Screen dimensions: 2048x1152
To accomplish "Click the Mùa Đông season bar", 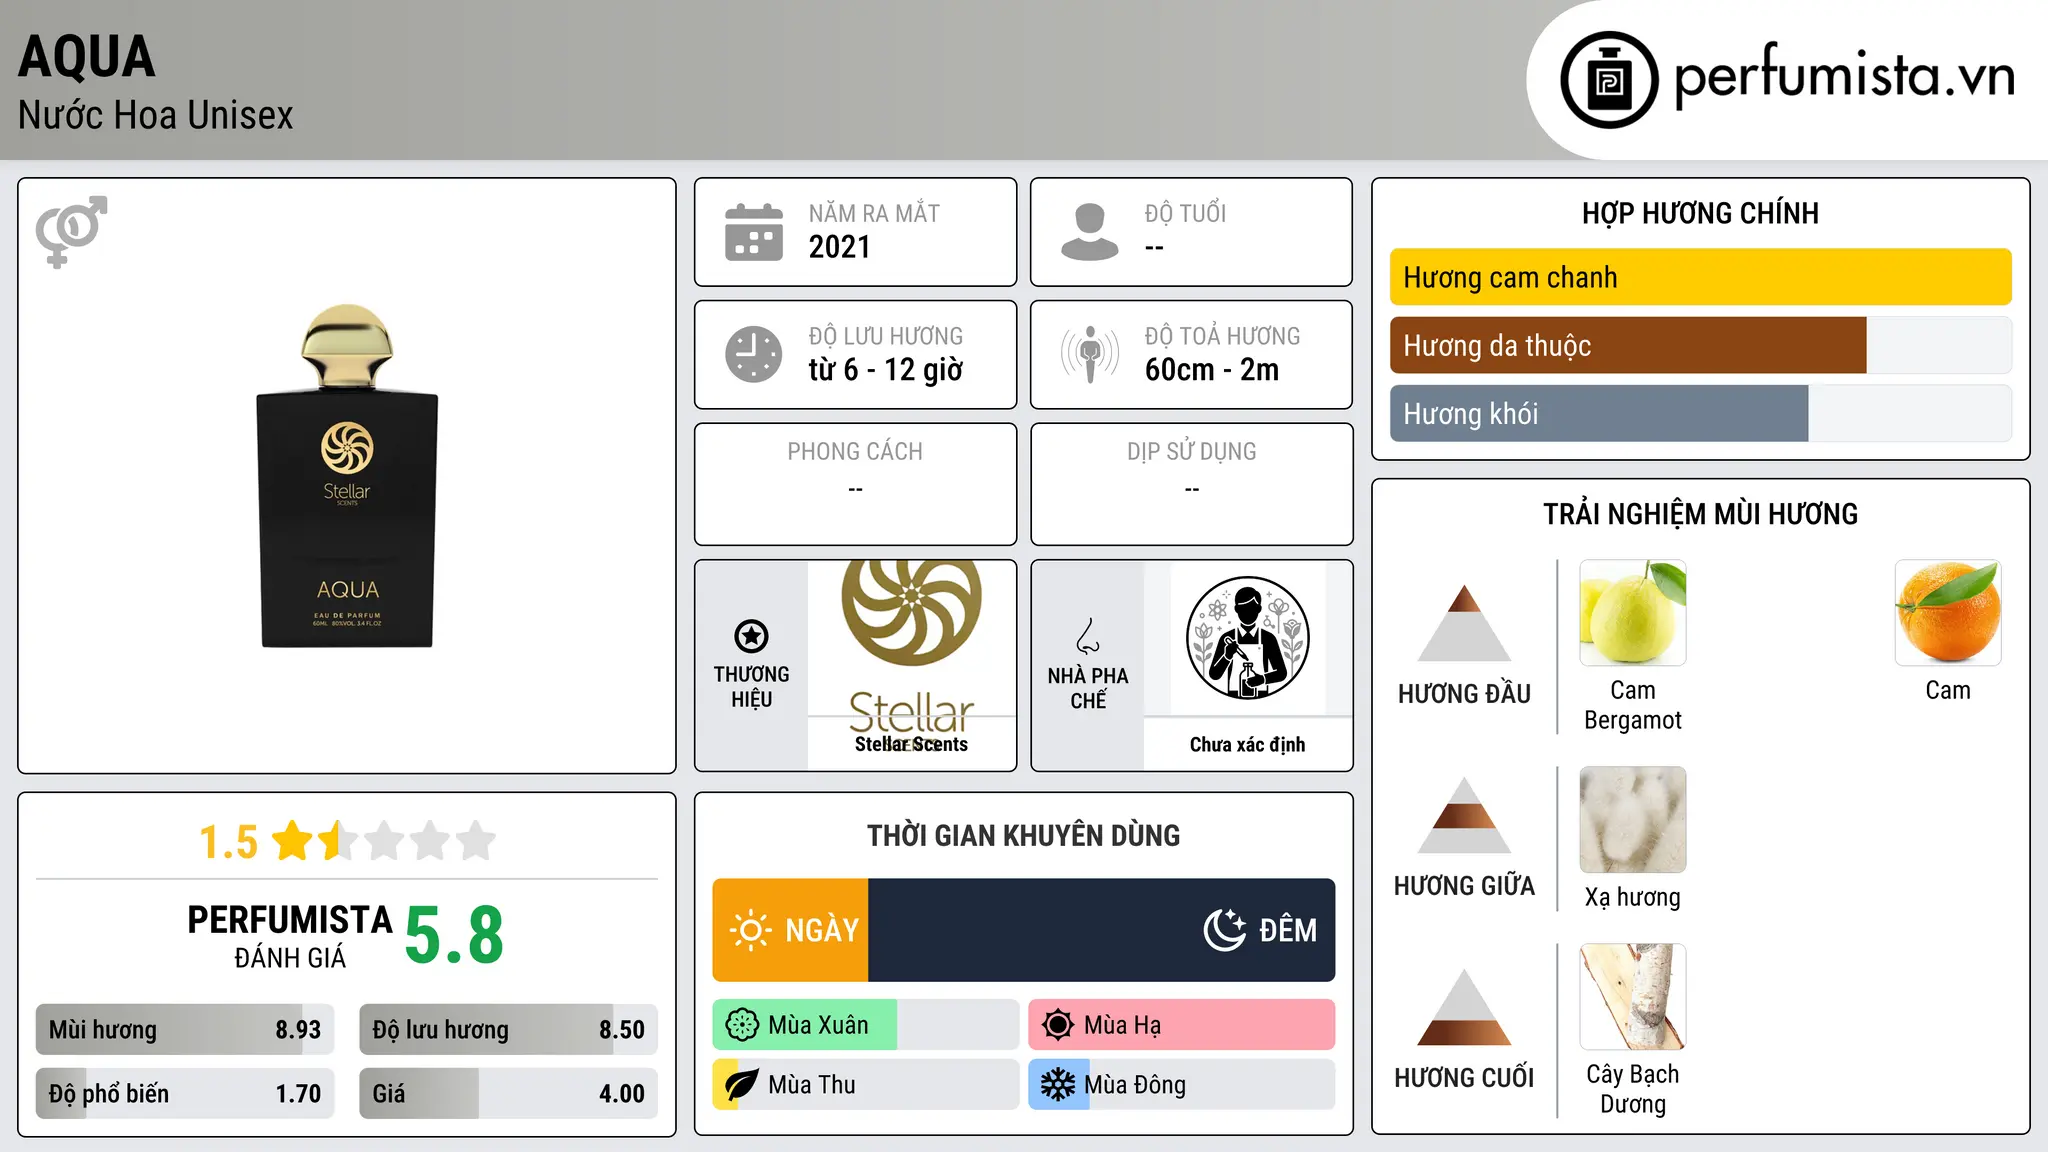I will point(1182,1085).
